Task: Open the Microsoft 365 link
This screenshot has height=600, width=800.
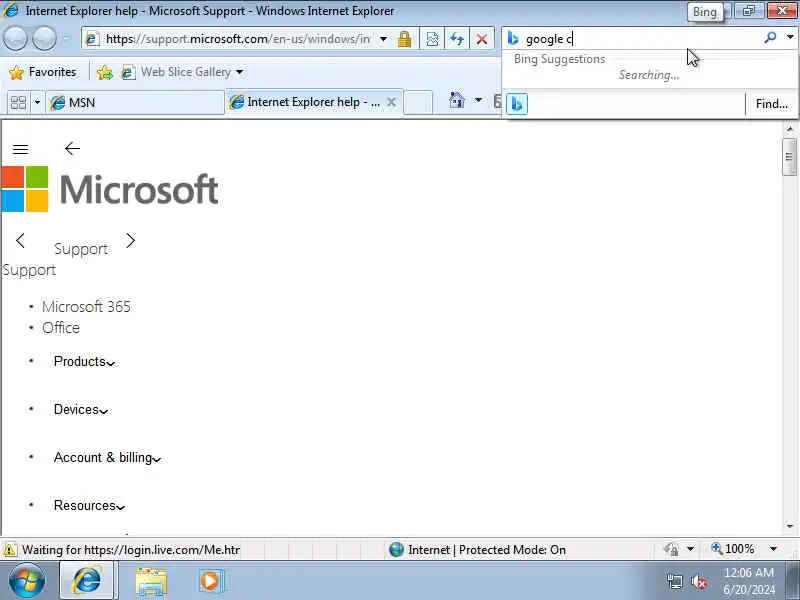Action: coord(86,307)
